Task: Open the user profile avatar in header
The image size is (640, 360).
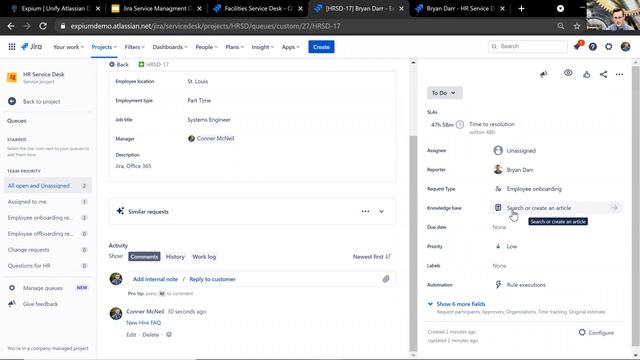Action: [x=625, y=47]
